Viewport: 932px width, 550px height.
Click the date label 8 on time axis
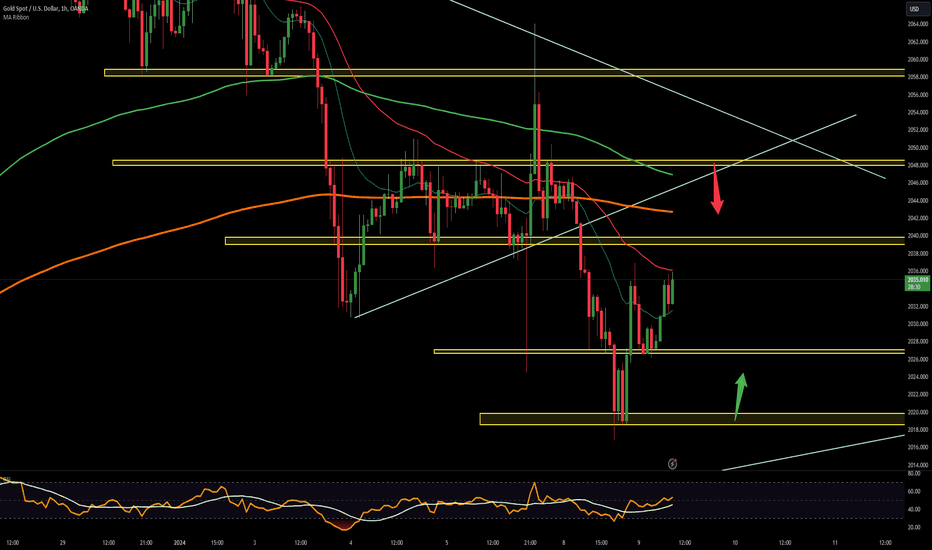tap(563, 543)
